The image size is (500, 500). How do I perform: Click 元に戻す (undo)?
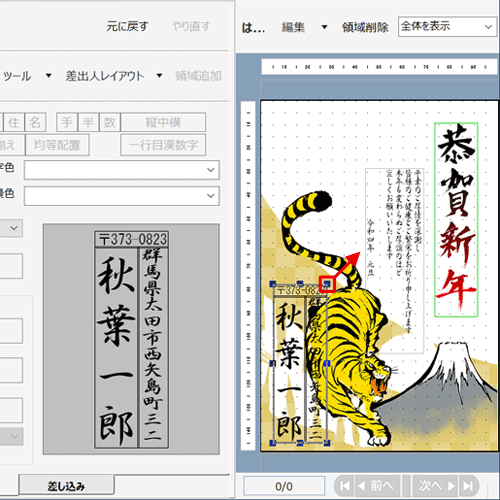127,26
